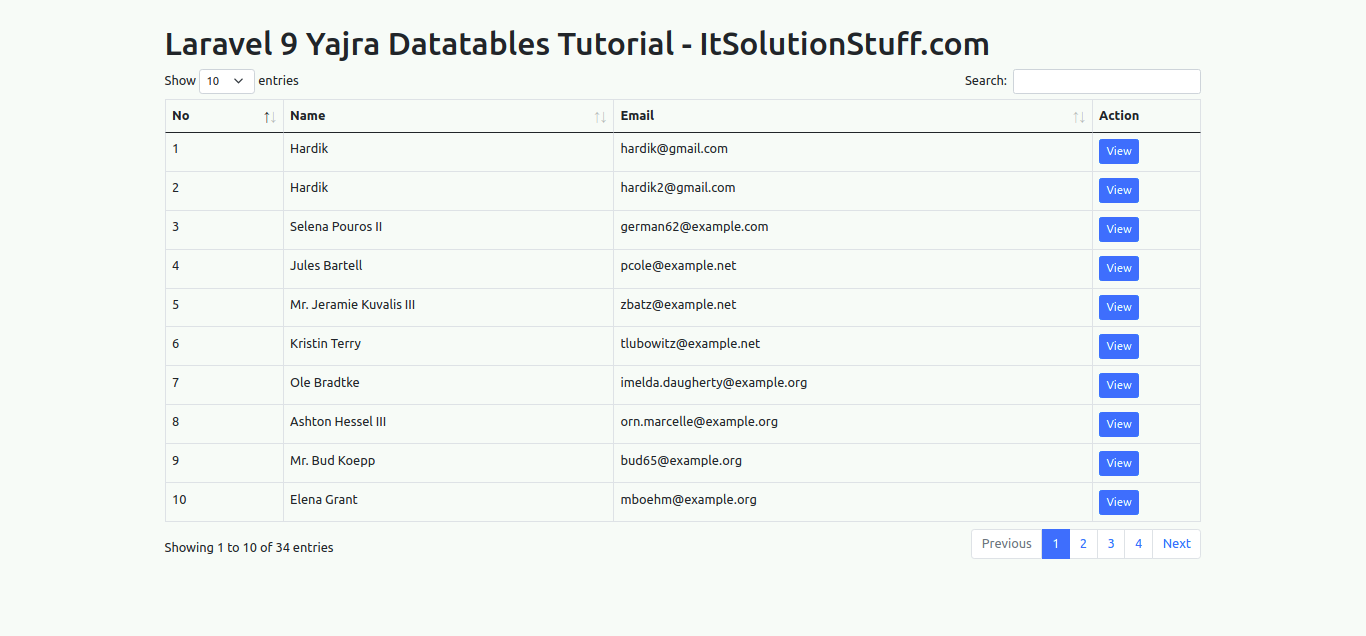
Task: View details of Ole Bradtke
Action: (x=1118, y=386)
